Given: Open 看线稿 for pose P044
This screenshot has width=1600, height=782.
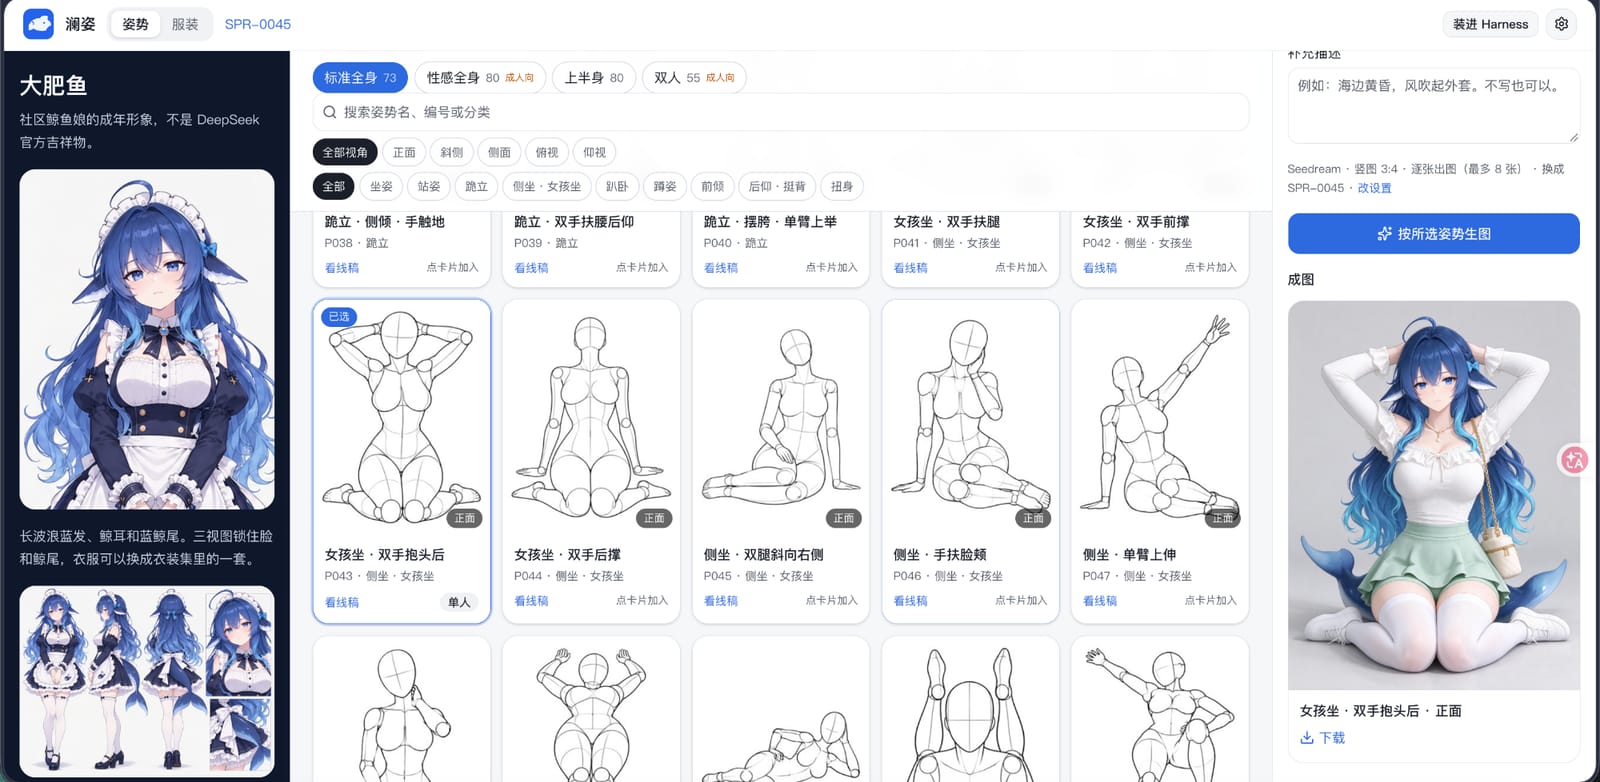Looking at the screenshot, I should click(x=531, y=601).
